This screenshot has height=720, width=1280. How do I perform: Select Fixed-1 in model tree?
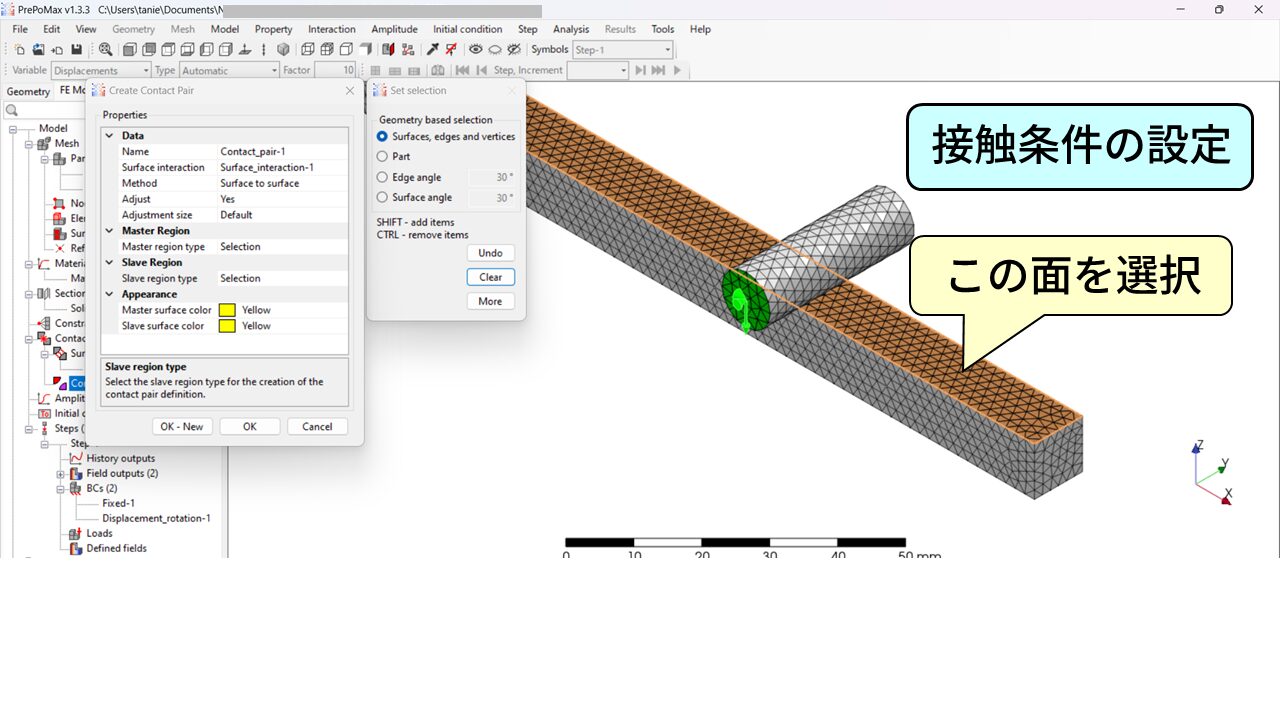118,504
